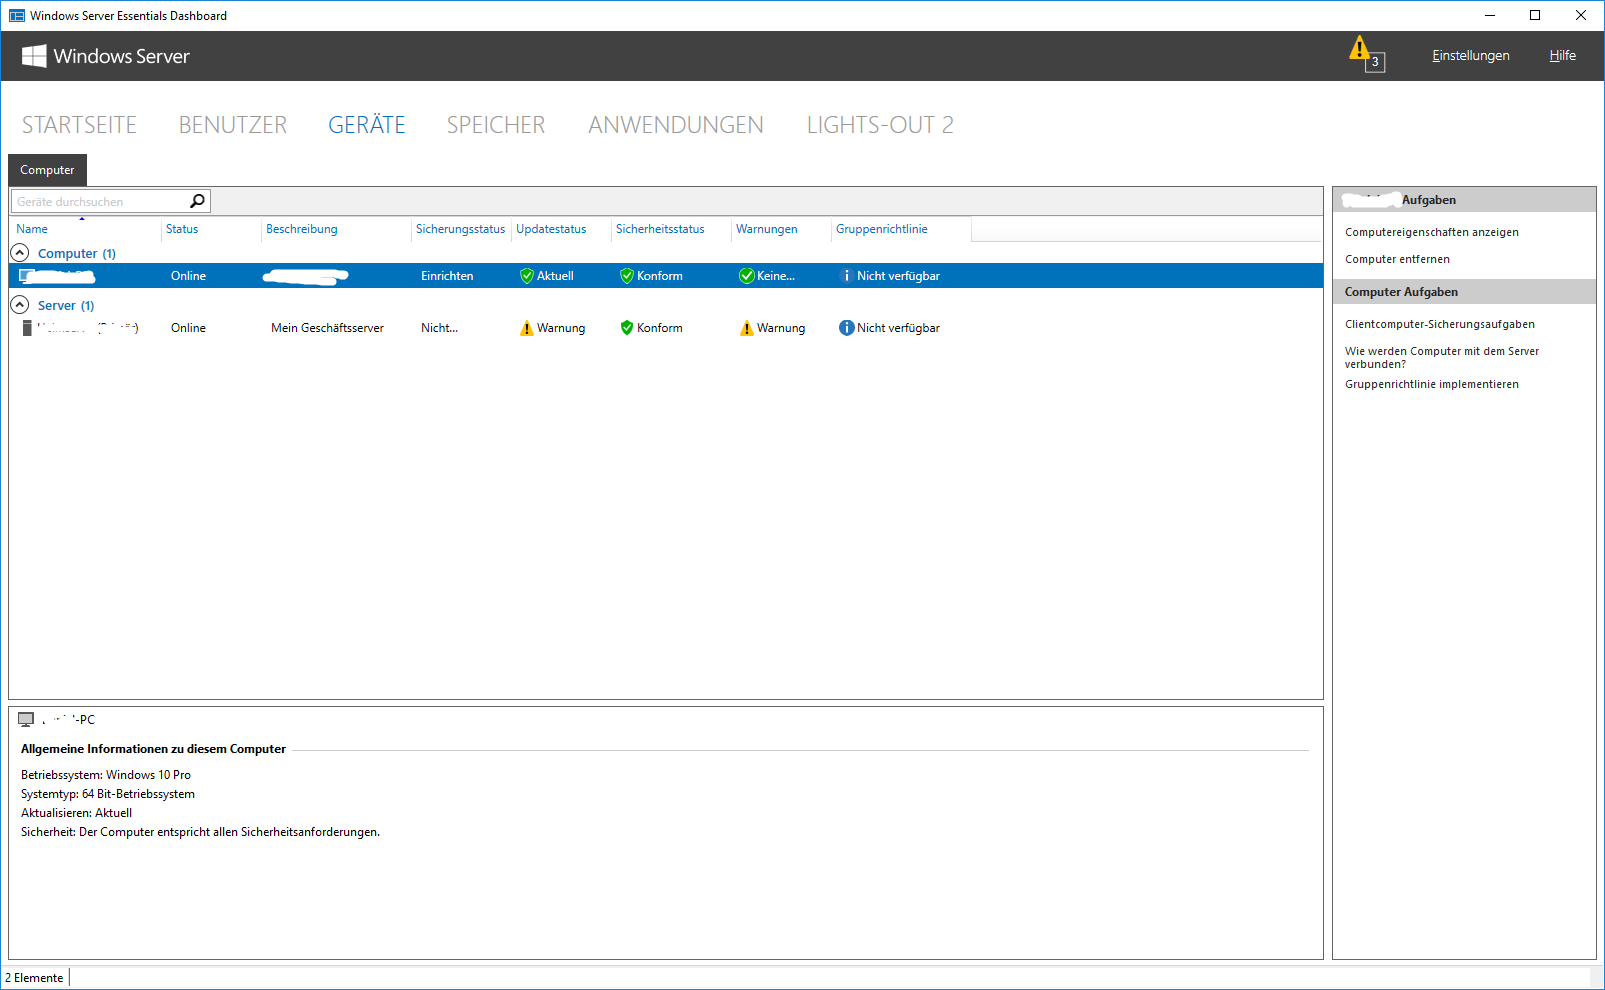
Task: Collapse the Computer (1) group
Action: [20, 253]
